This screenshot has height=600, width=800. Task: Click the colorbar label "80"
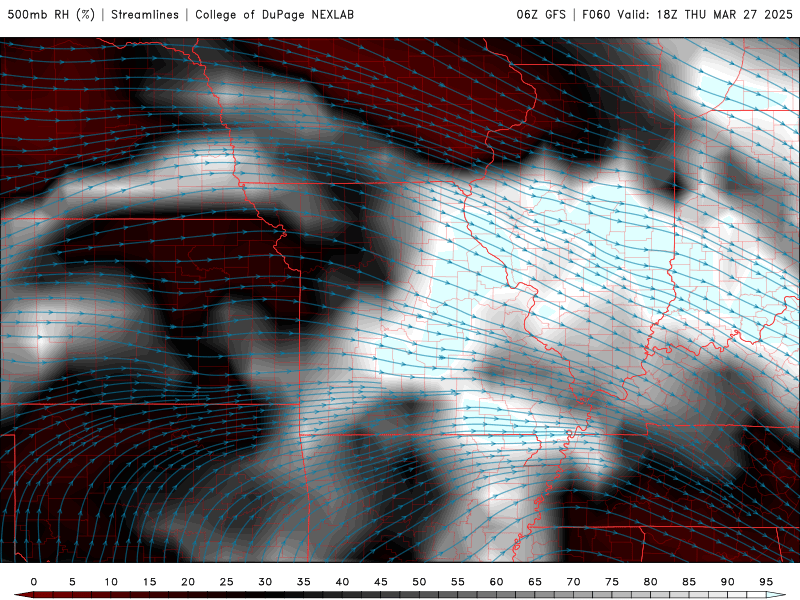click(651, 582)
